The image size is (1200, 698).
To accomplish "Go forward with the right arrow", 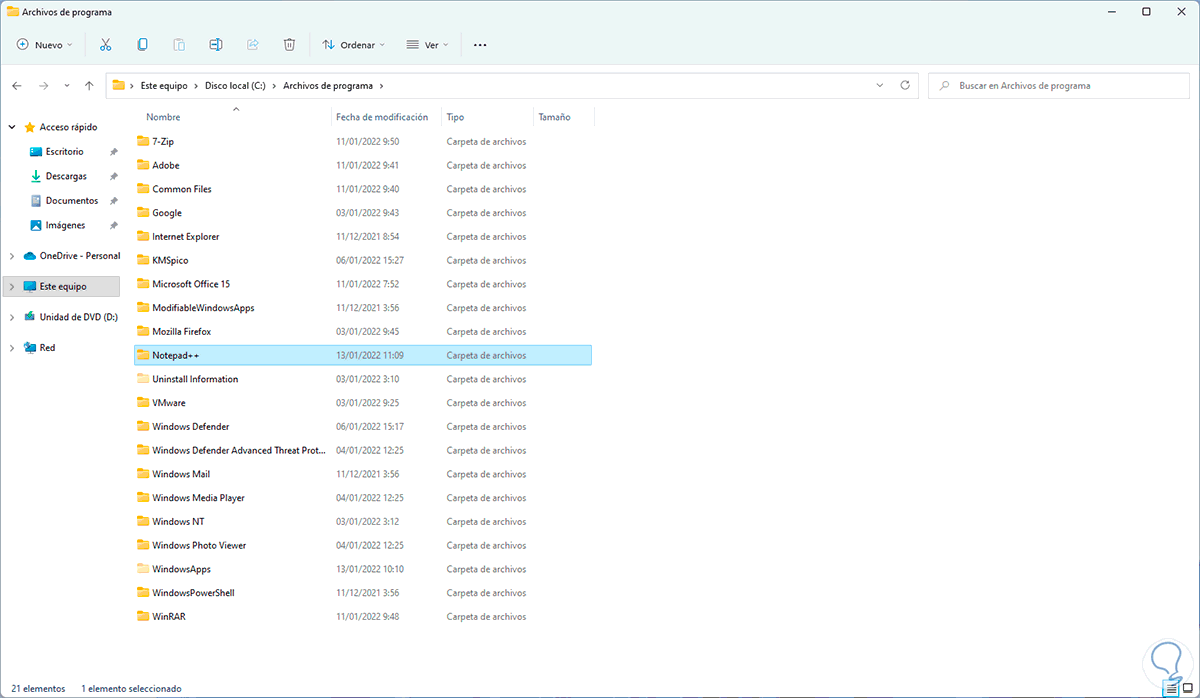I will [x=43, y=86].
